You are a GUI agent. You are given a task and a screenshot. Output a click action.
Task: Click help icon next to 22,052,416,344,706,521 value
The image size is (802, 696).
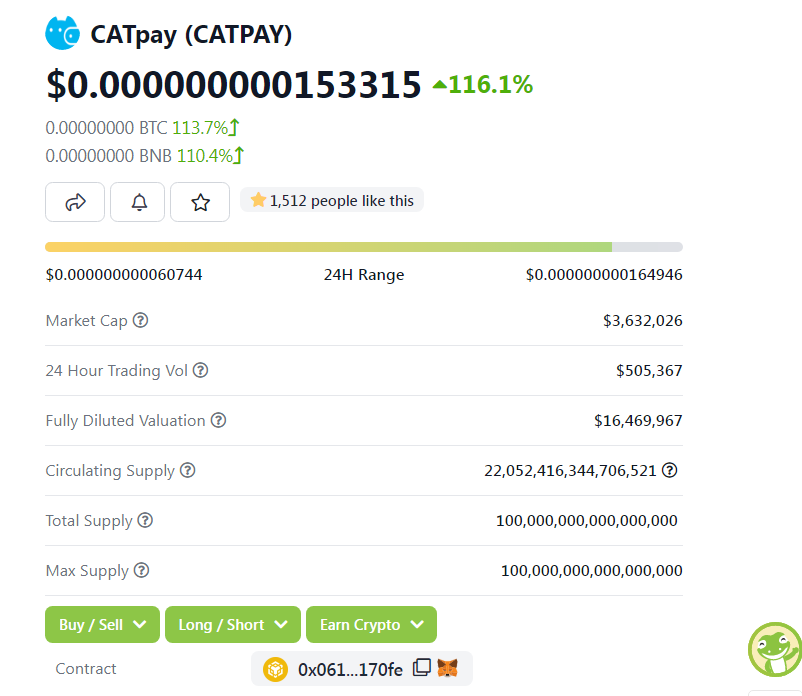(x=670, y=470)
